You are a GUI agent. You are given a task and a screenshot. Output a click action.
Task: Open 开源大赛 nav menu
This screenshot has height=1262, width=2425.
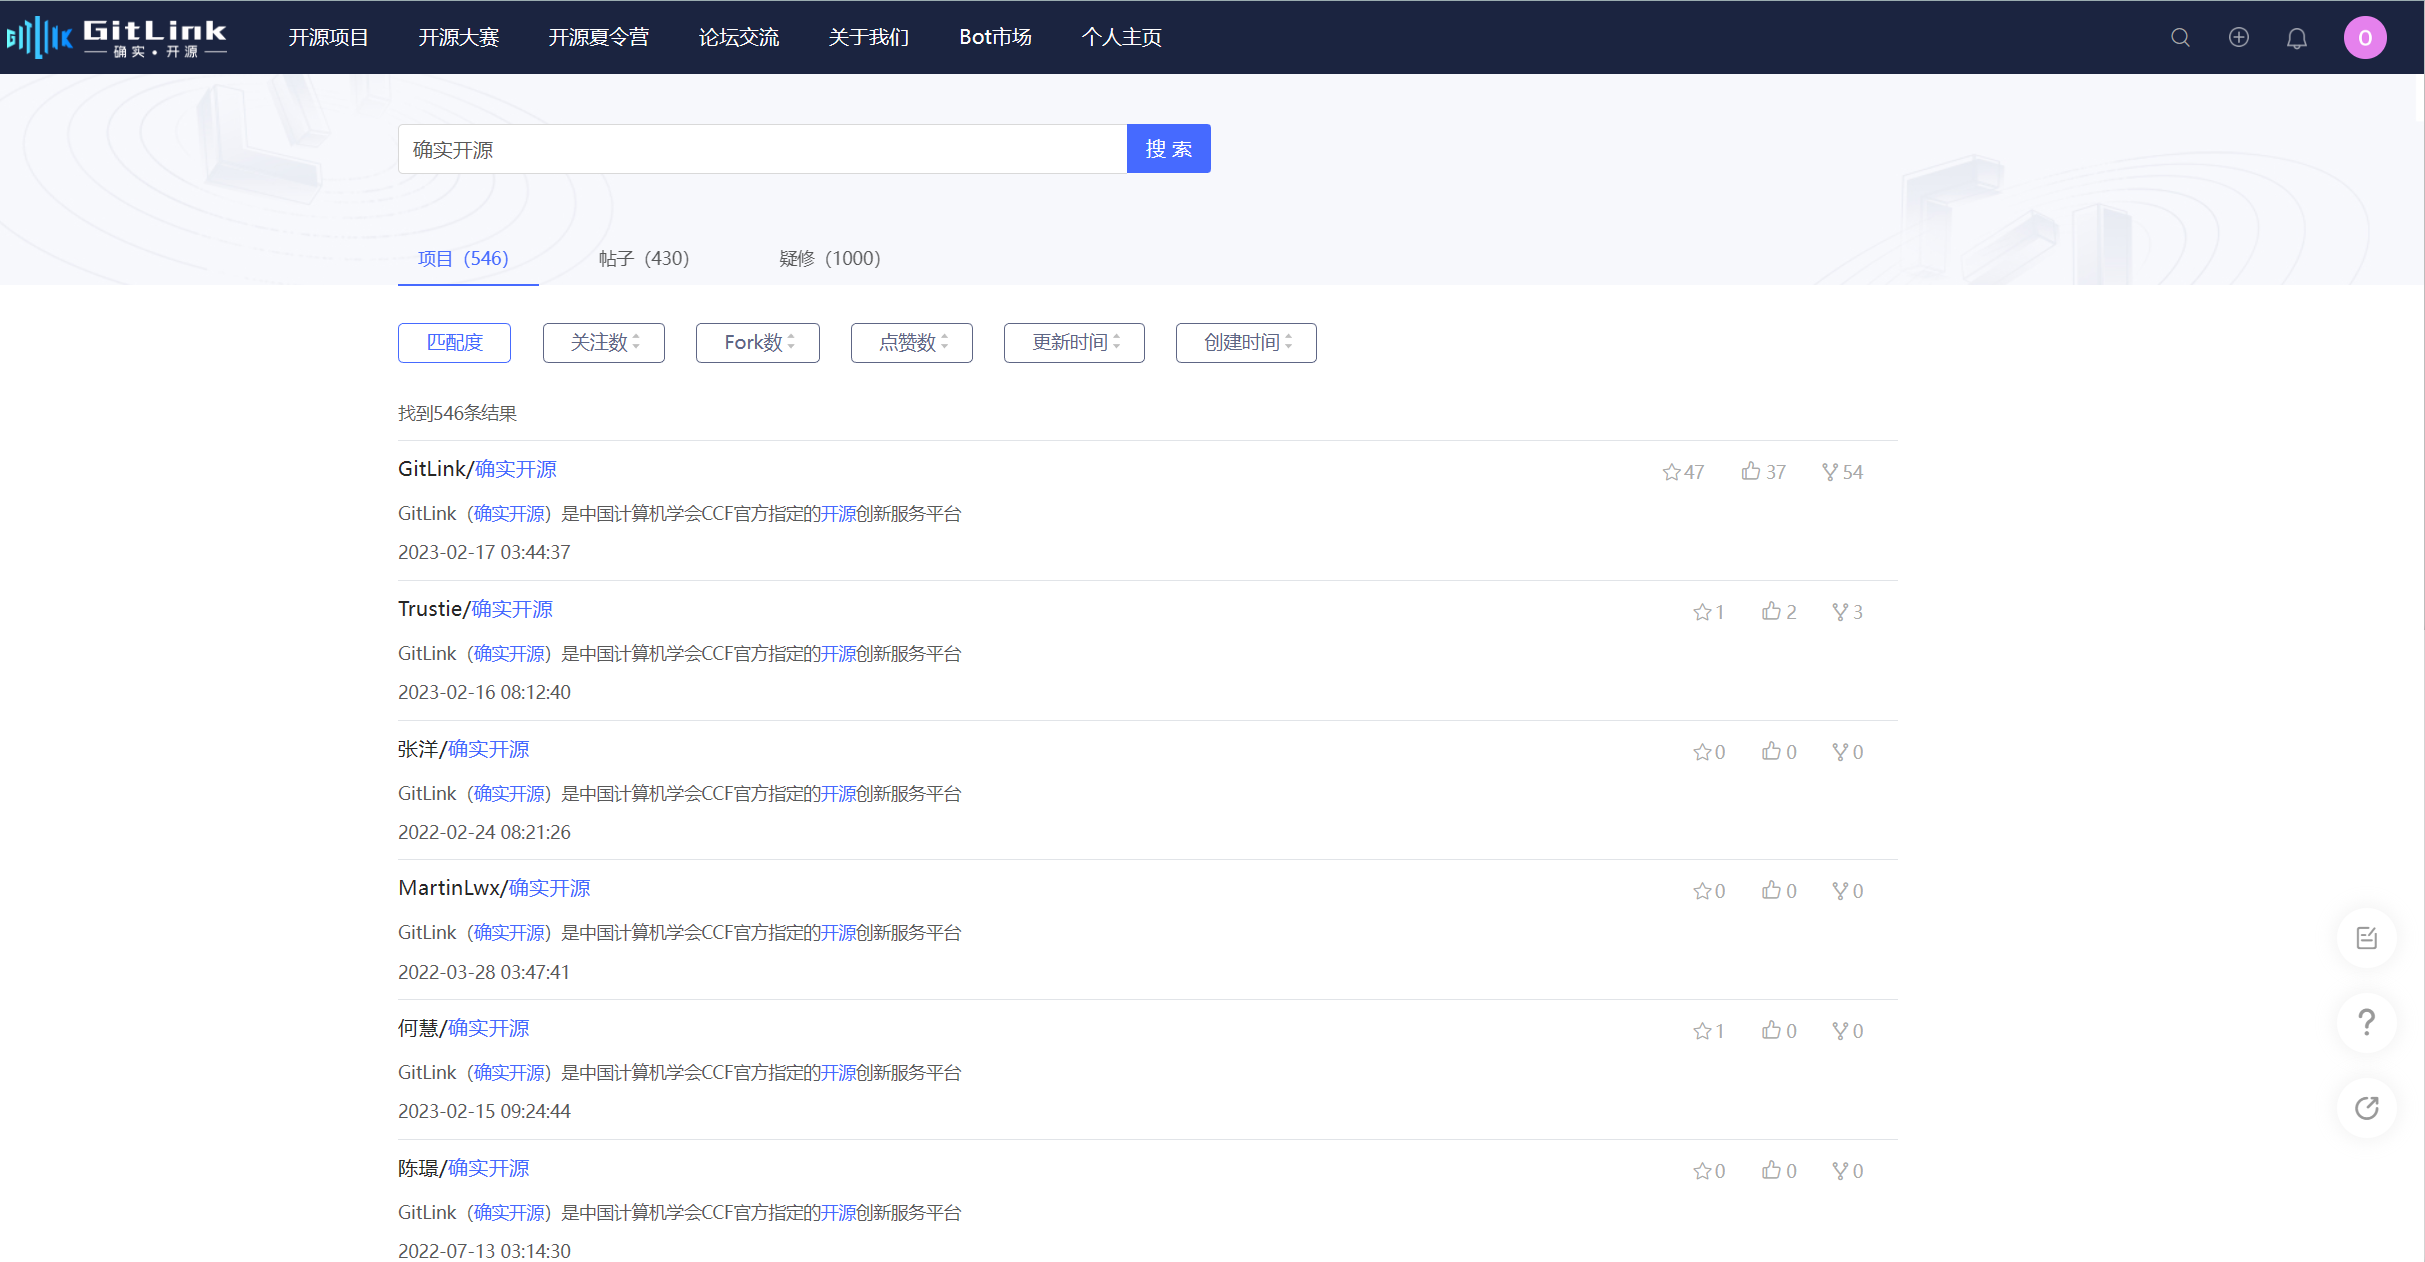tap(459, 37)
